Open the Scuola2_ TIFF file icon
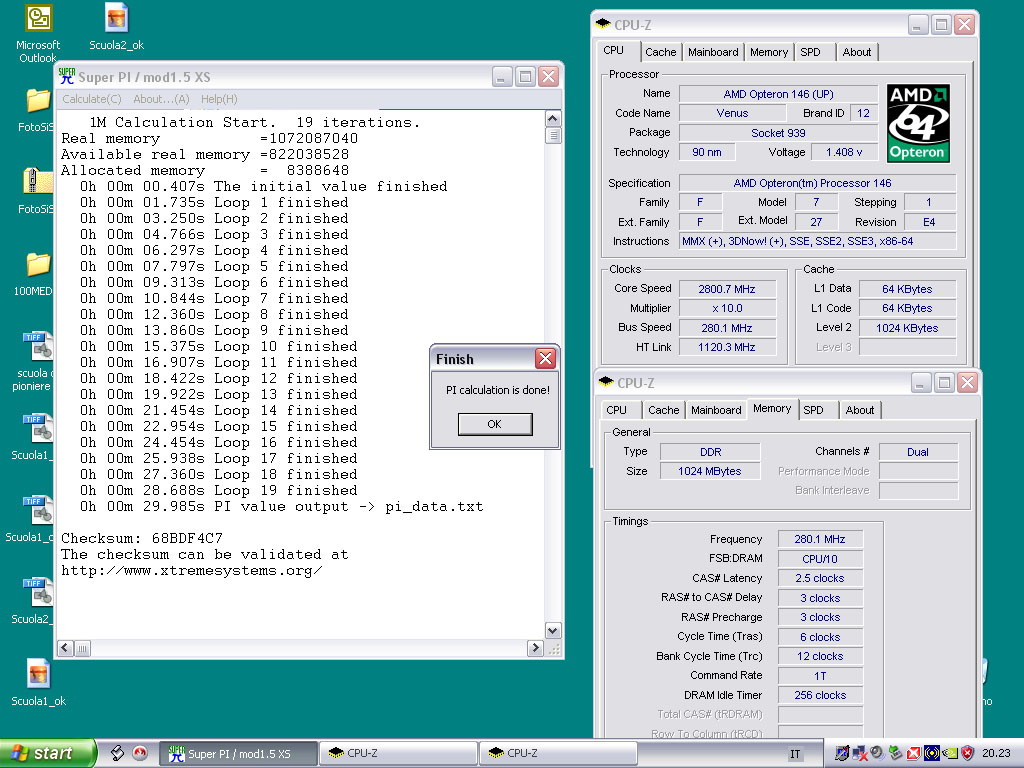 coord(38,592)
